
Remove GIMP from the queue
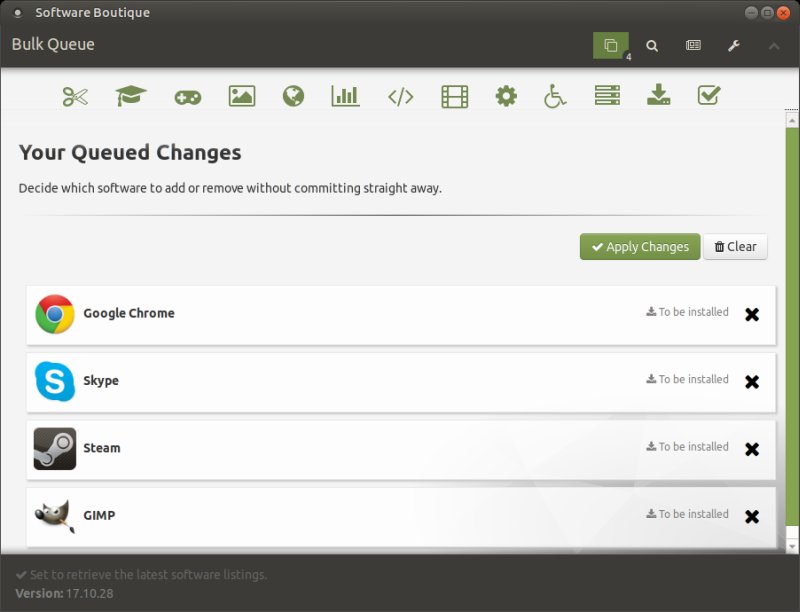click(x=752, y=517)
